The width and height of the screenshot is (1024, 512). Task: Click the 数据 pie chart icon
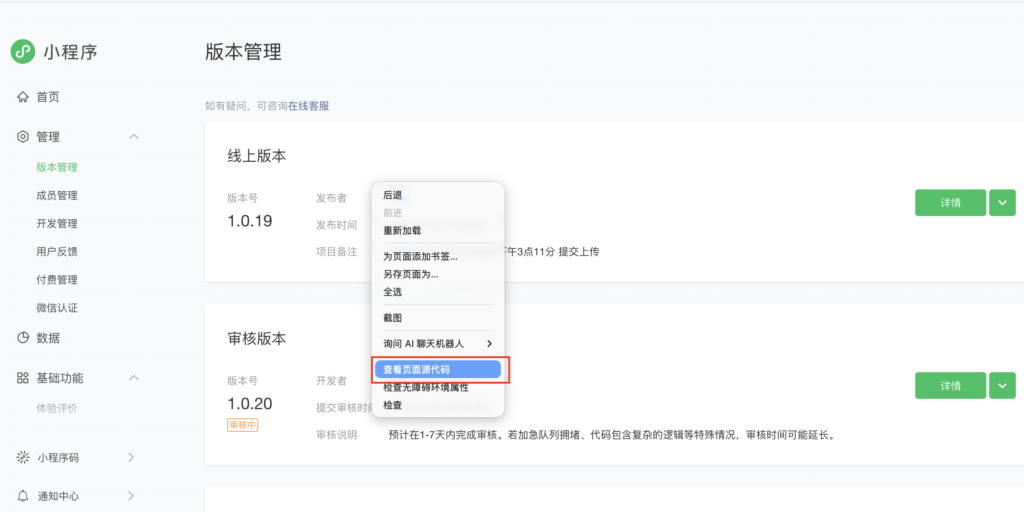coord(23,338)
